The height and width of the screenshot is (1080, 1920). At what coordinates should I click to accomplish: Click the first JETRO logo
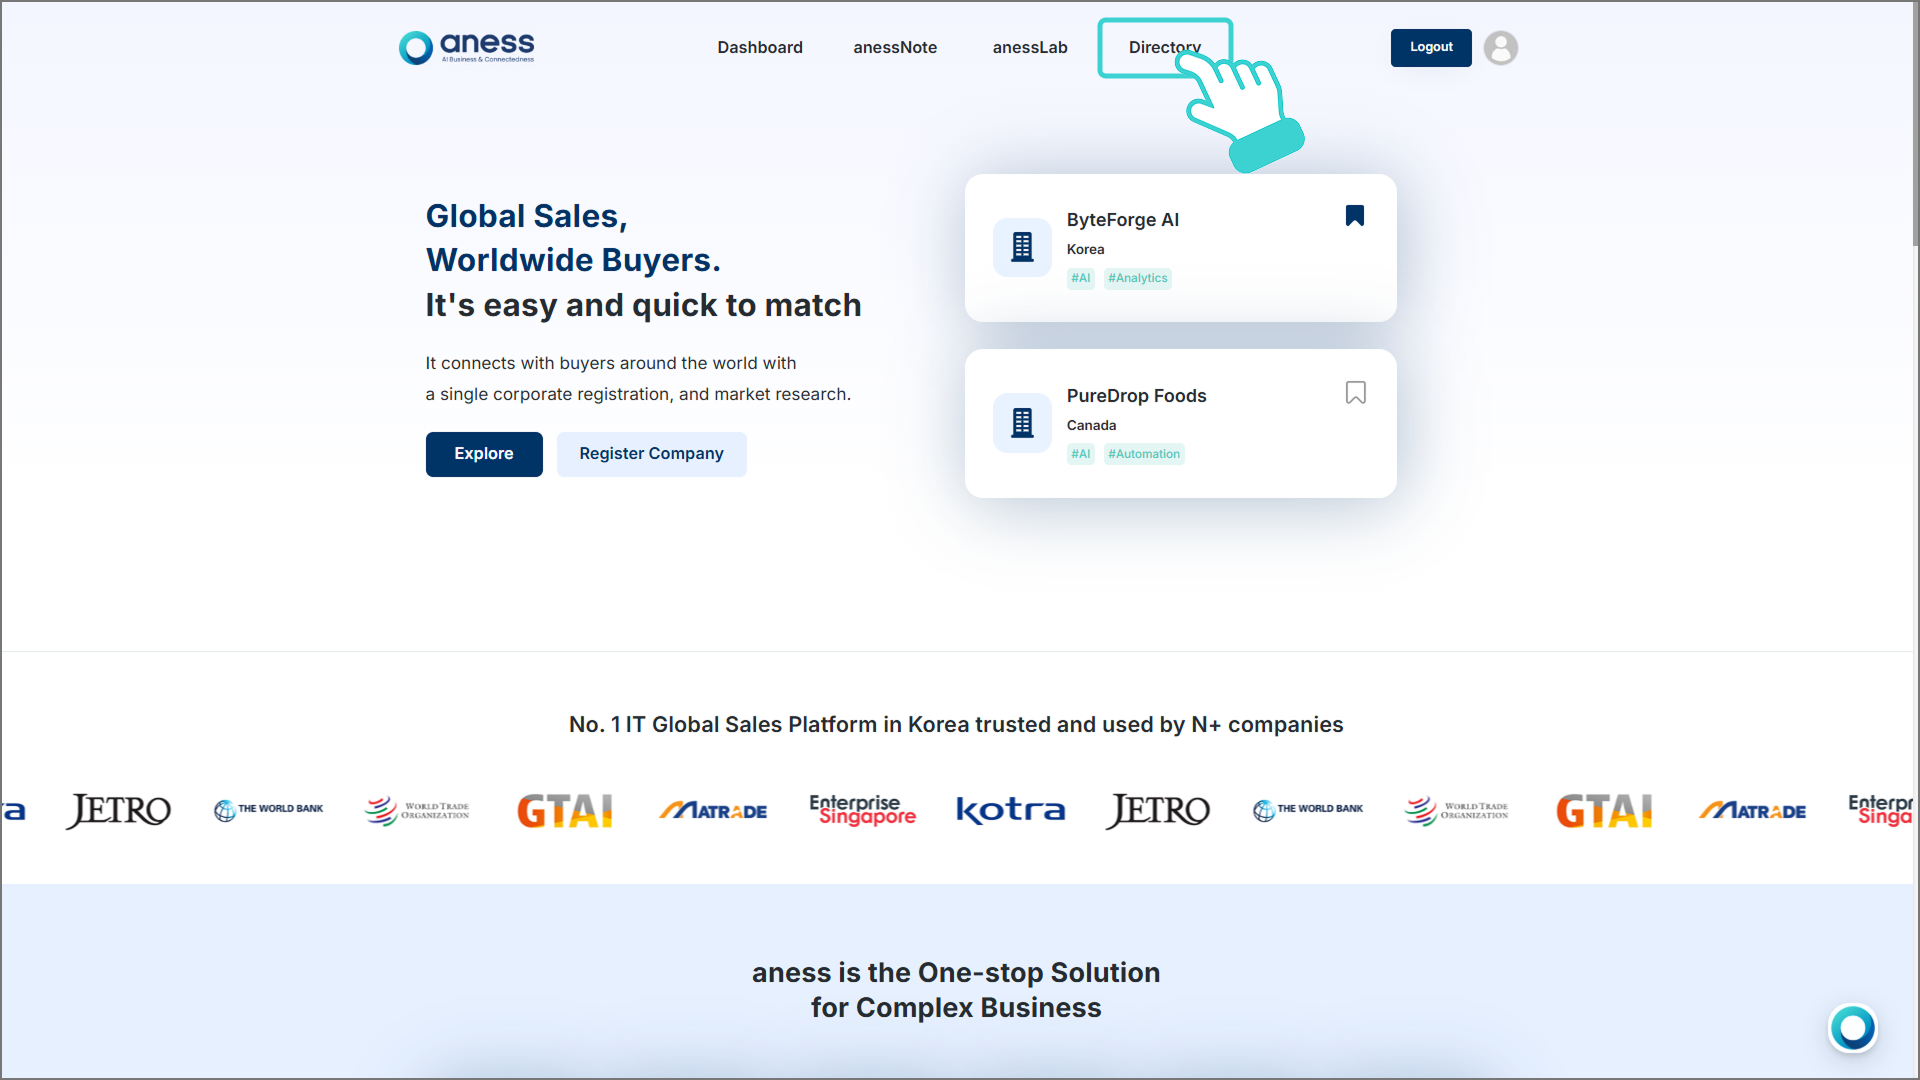point(119,810)
